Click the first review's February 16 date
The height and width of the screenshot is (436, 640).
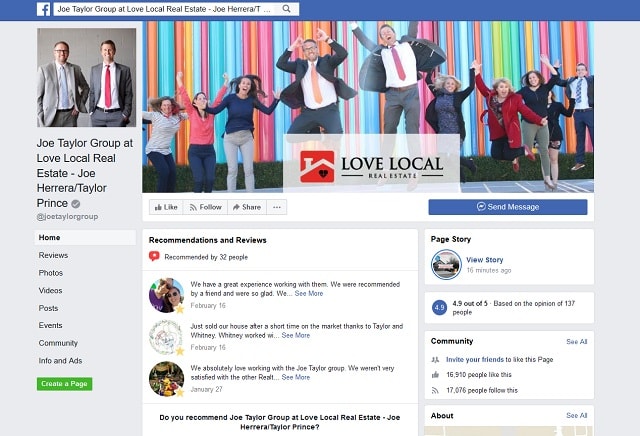tap(208, 305)
